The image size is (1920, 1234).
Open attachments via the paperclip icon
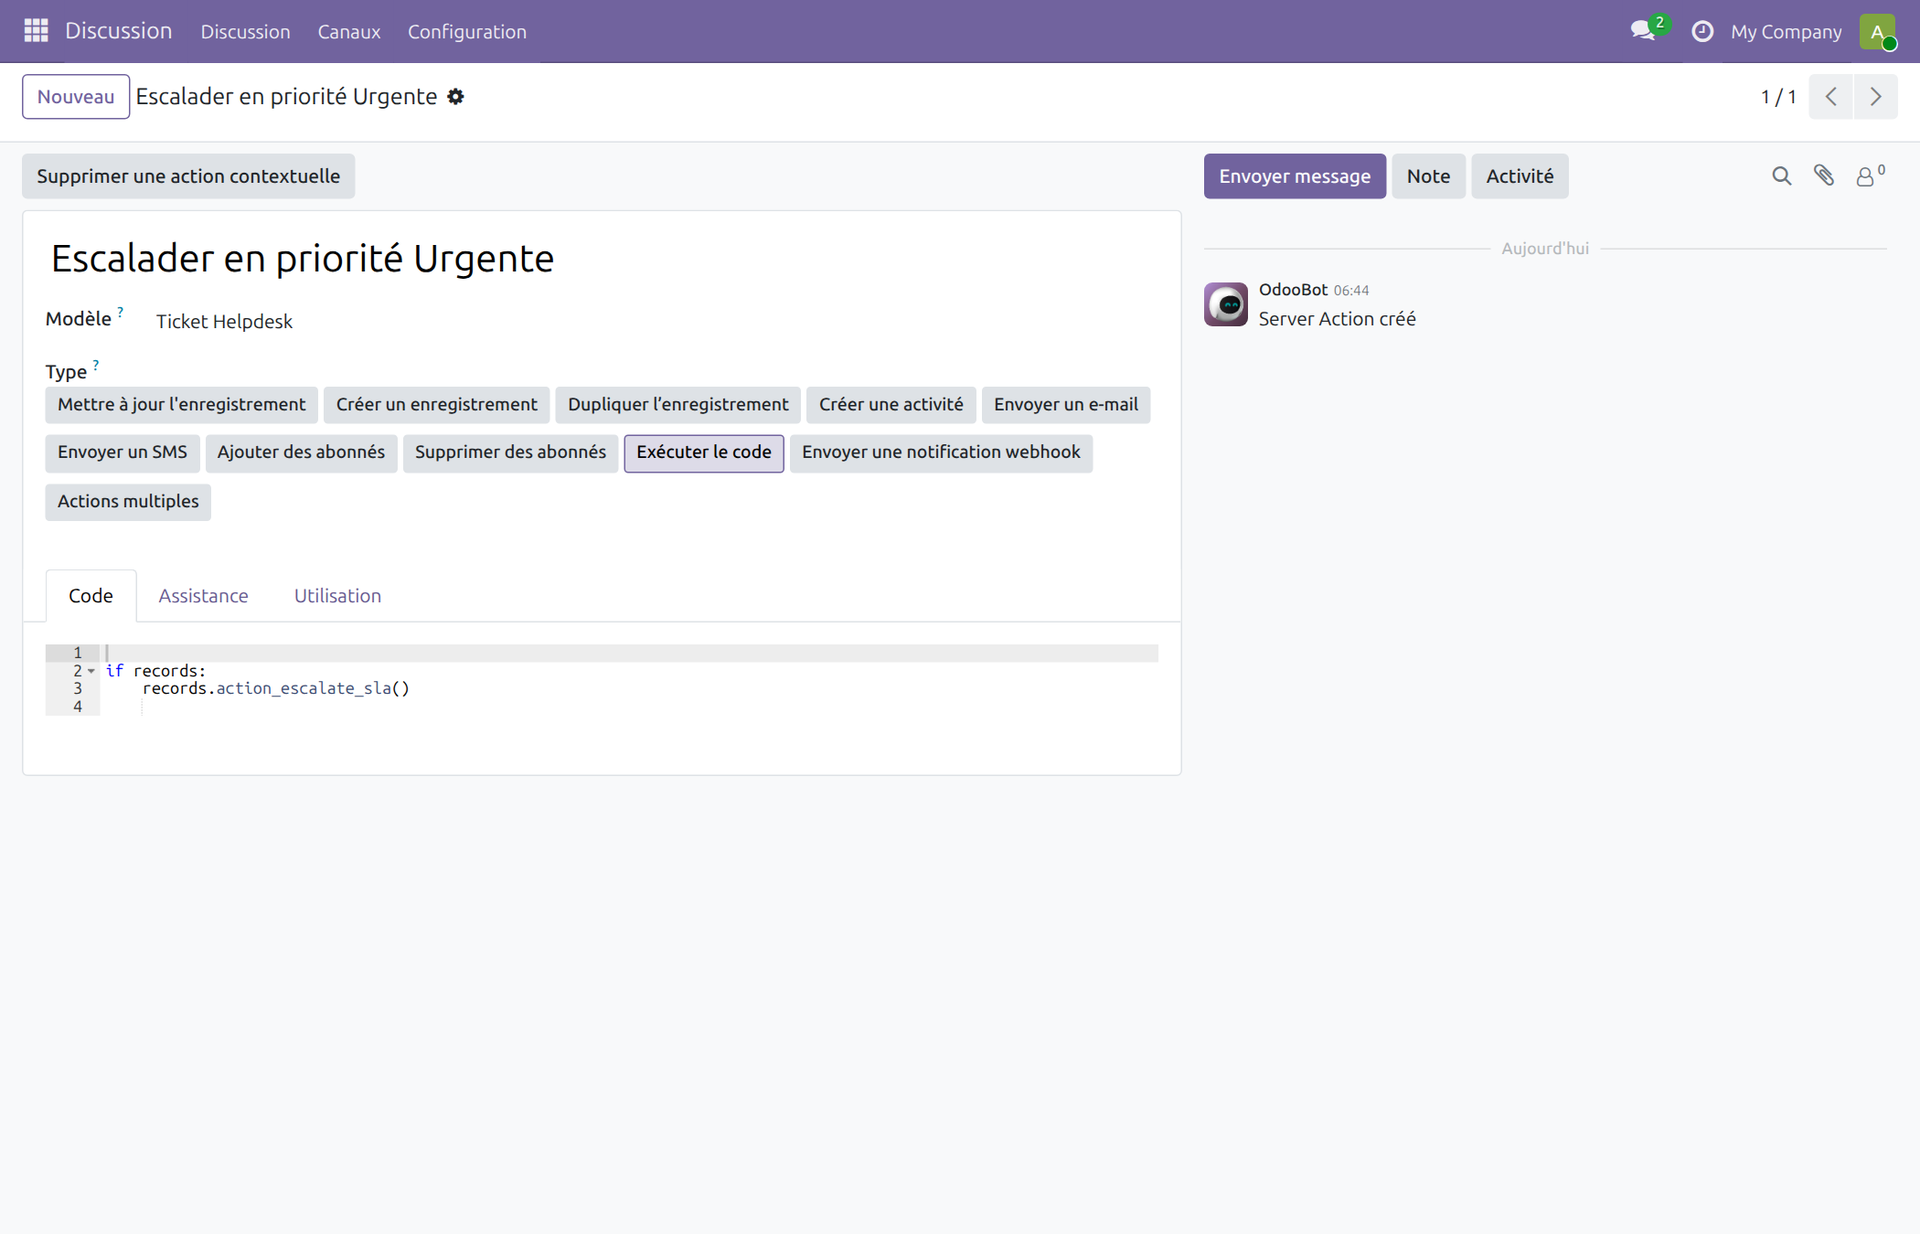click(1824, 176)
